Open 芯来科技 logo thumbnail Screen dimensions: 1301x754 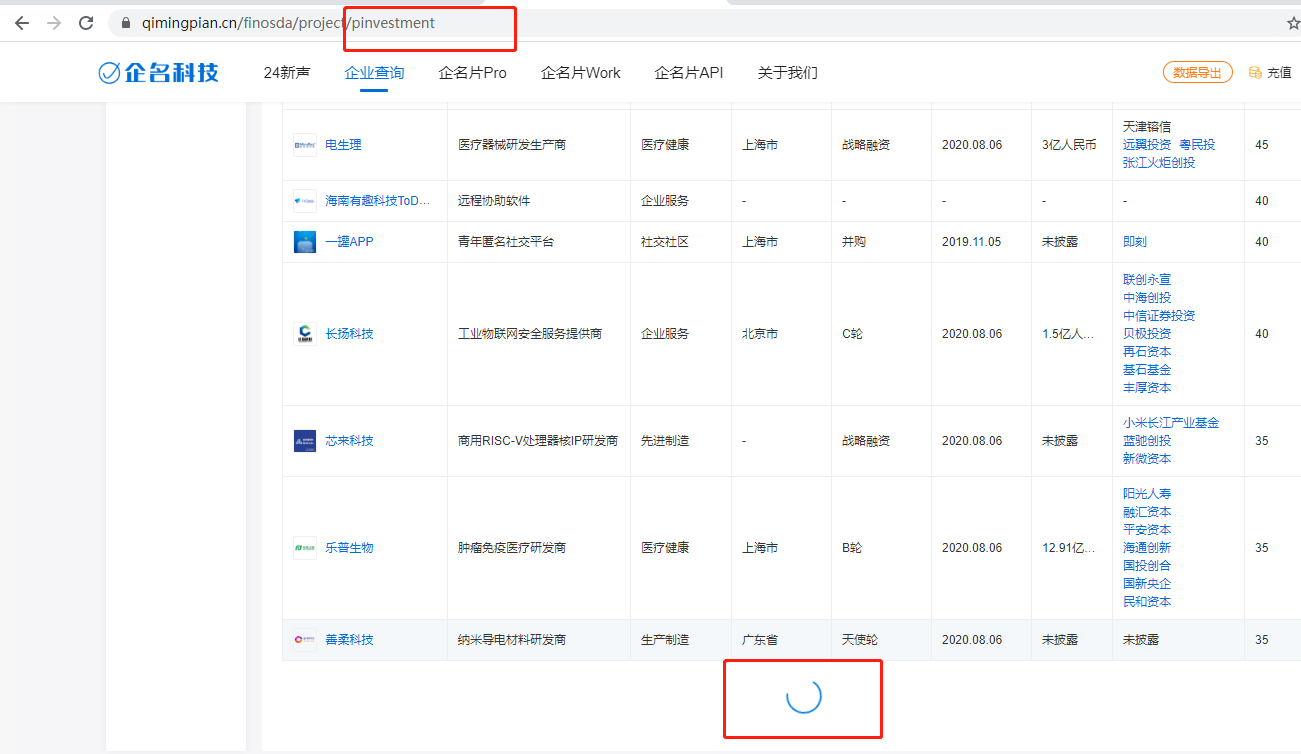[x=305, y=441]
